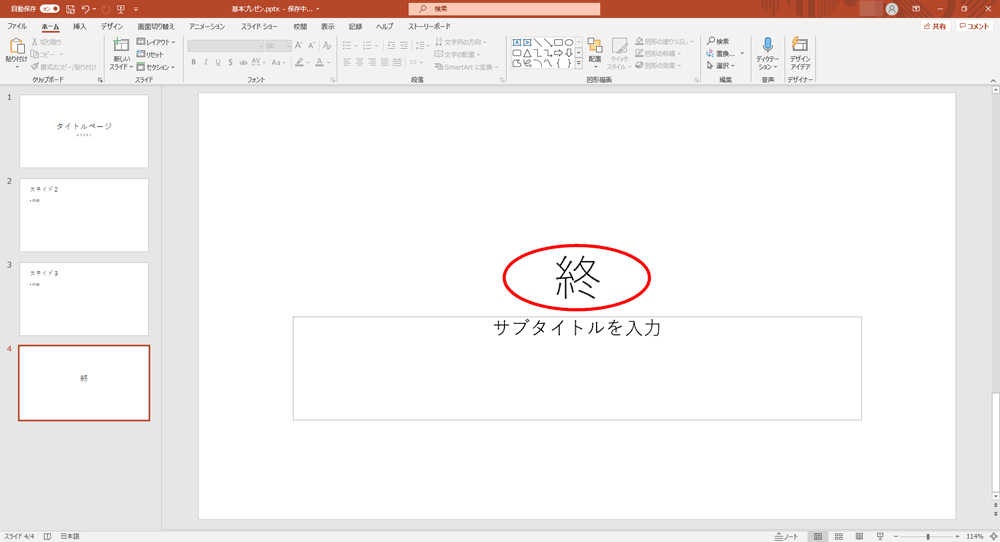Switch to slide sorter view icon

pos(839,537)
